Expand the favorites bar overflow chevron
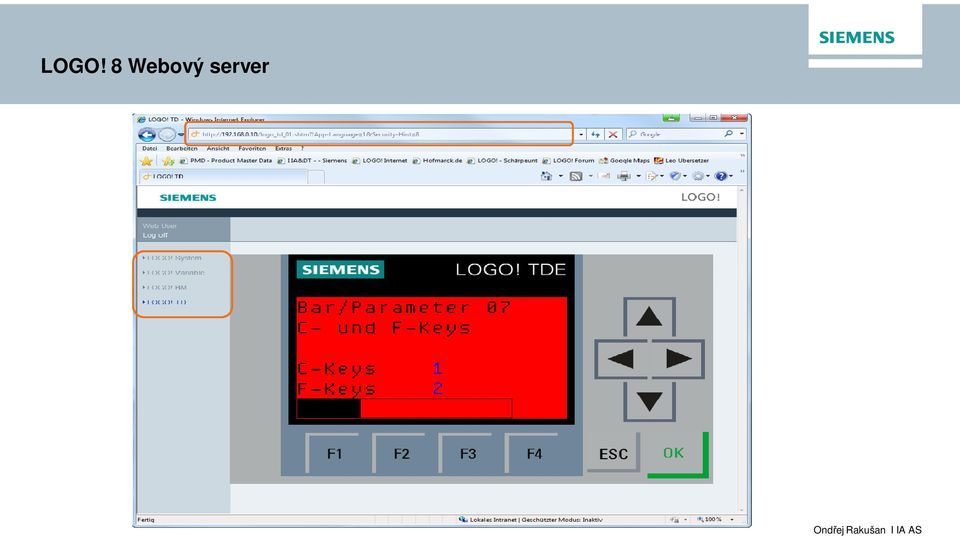 742,157
